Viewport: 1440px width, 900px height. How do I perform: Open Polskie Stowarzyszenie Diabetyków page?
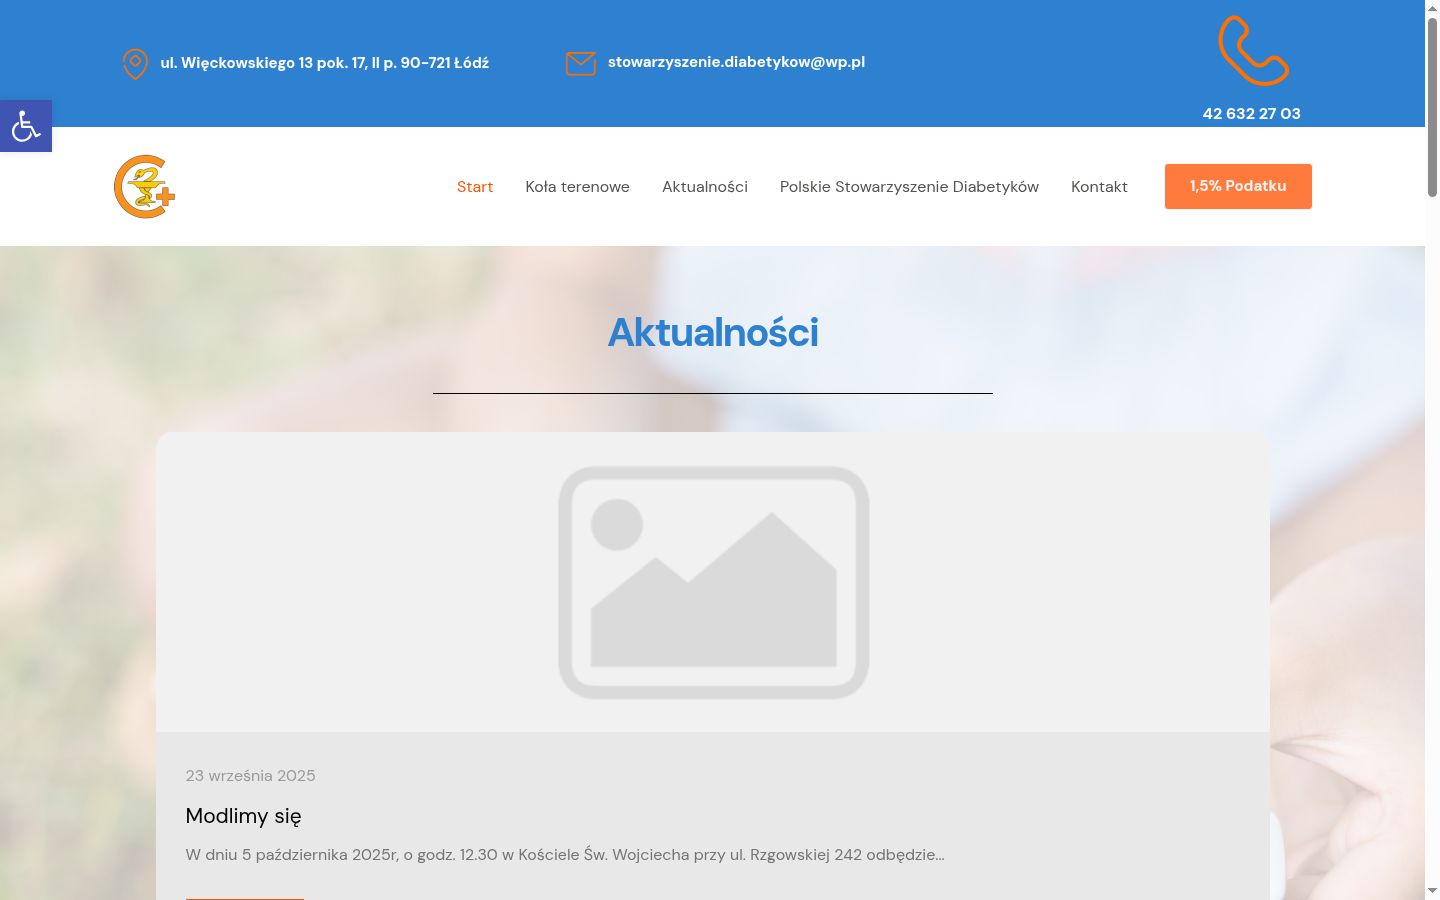click(x=909, y=187)
